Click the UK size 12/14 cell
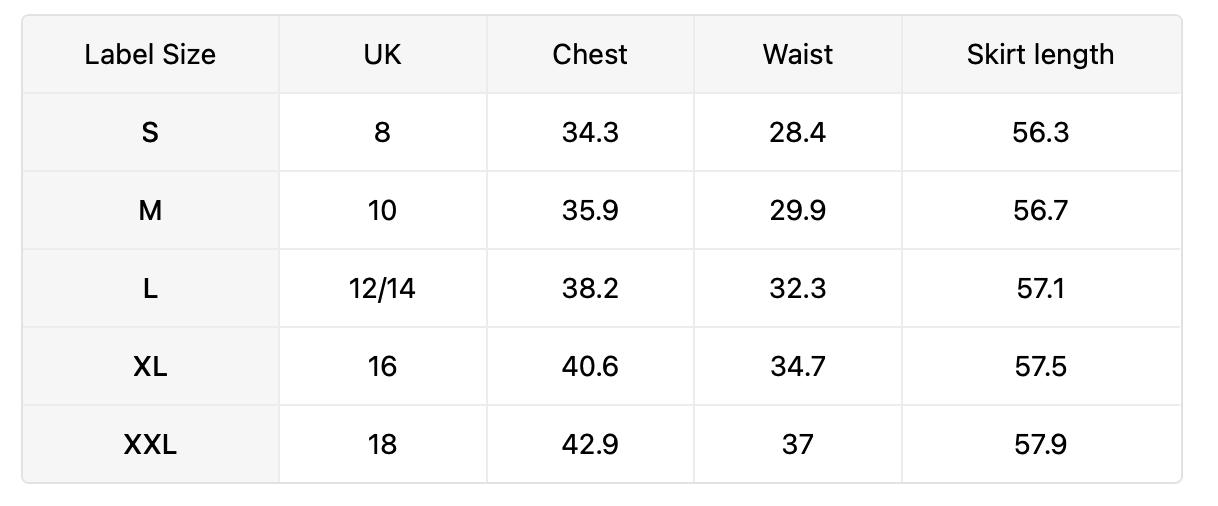The image size is (1218, 506). pyautogui.click(x=383, y=288)
